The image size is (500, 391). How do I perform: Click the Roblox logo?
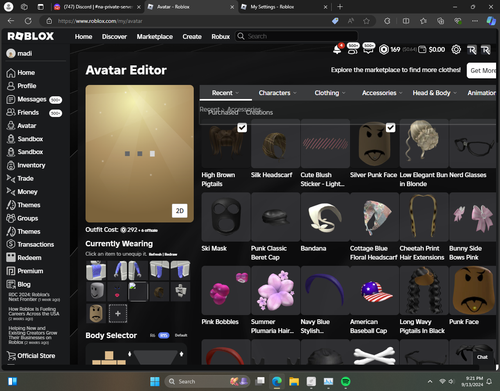pyautogui.click(x=30, y=36)
